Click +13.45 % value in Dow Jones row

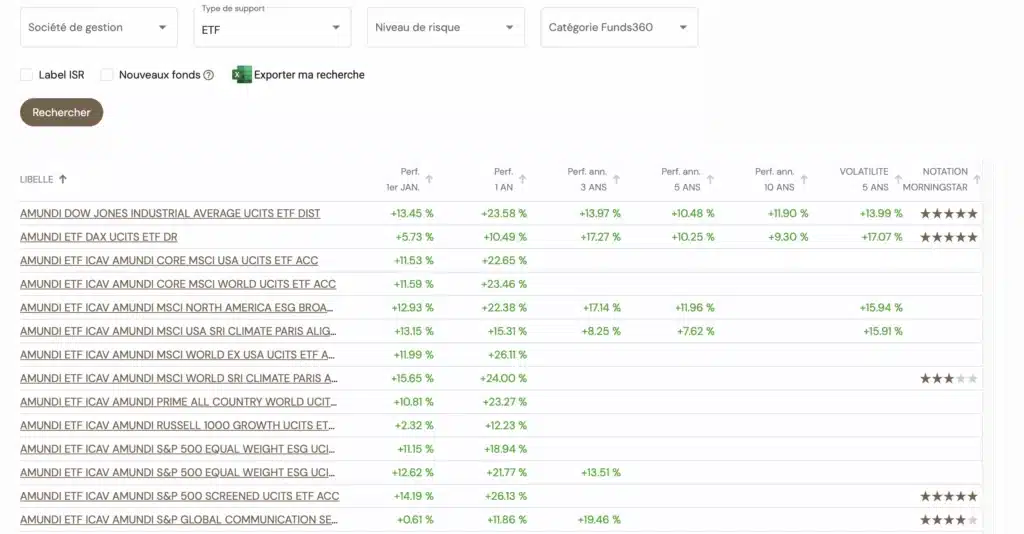coord(412,213)
